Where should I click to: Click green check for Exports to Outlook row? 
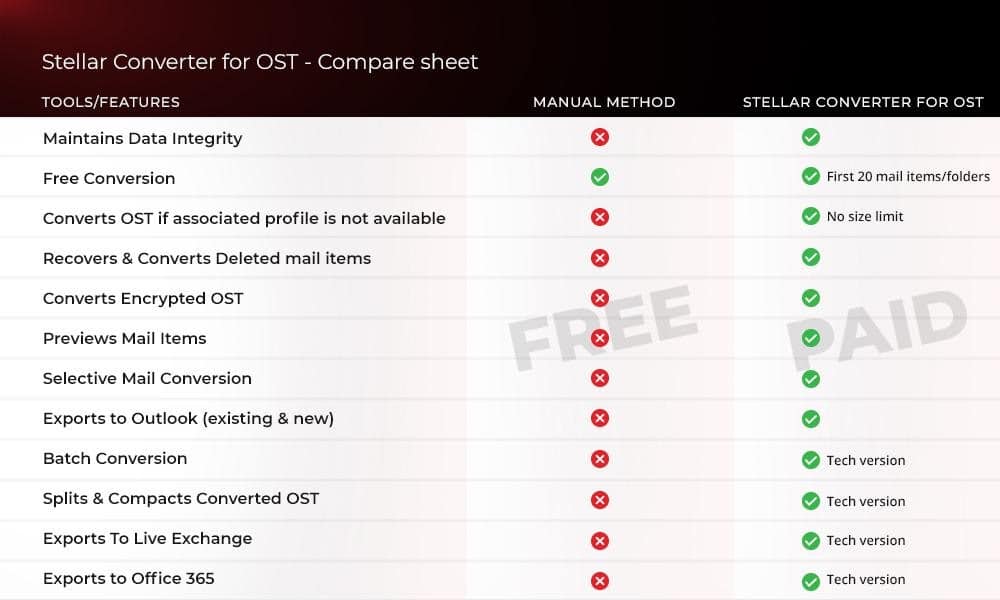(811, 419)
